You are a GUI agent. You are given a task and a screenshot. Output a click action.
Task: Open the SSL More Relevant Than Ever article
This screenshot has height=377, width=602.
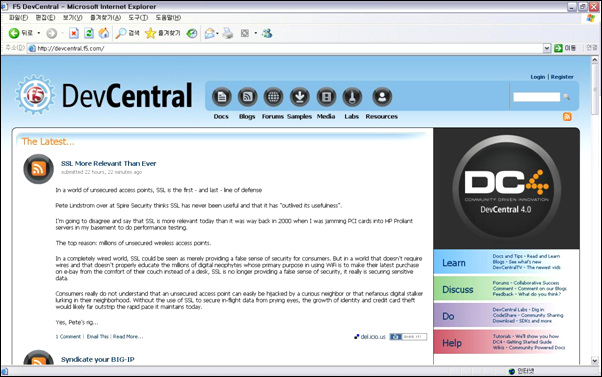click(x=109, y=164)
